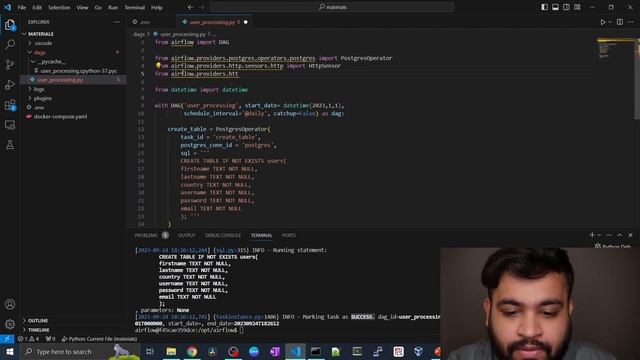The height and width of the screenshot is (360, 640).
Task: Open the Extensions view
Action: click(x=10, y=105)
